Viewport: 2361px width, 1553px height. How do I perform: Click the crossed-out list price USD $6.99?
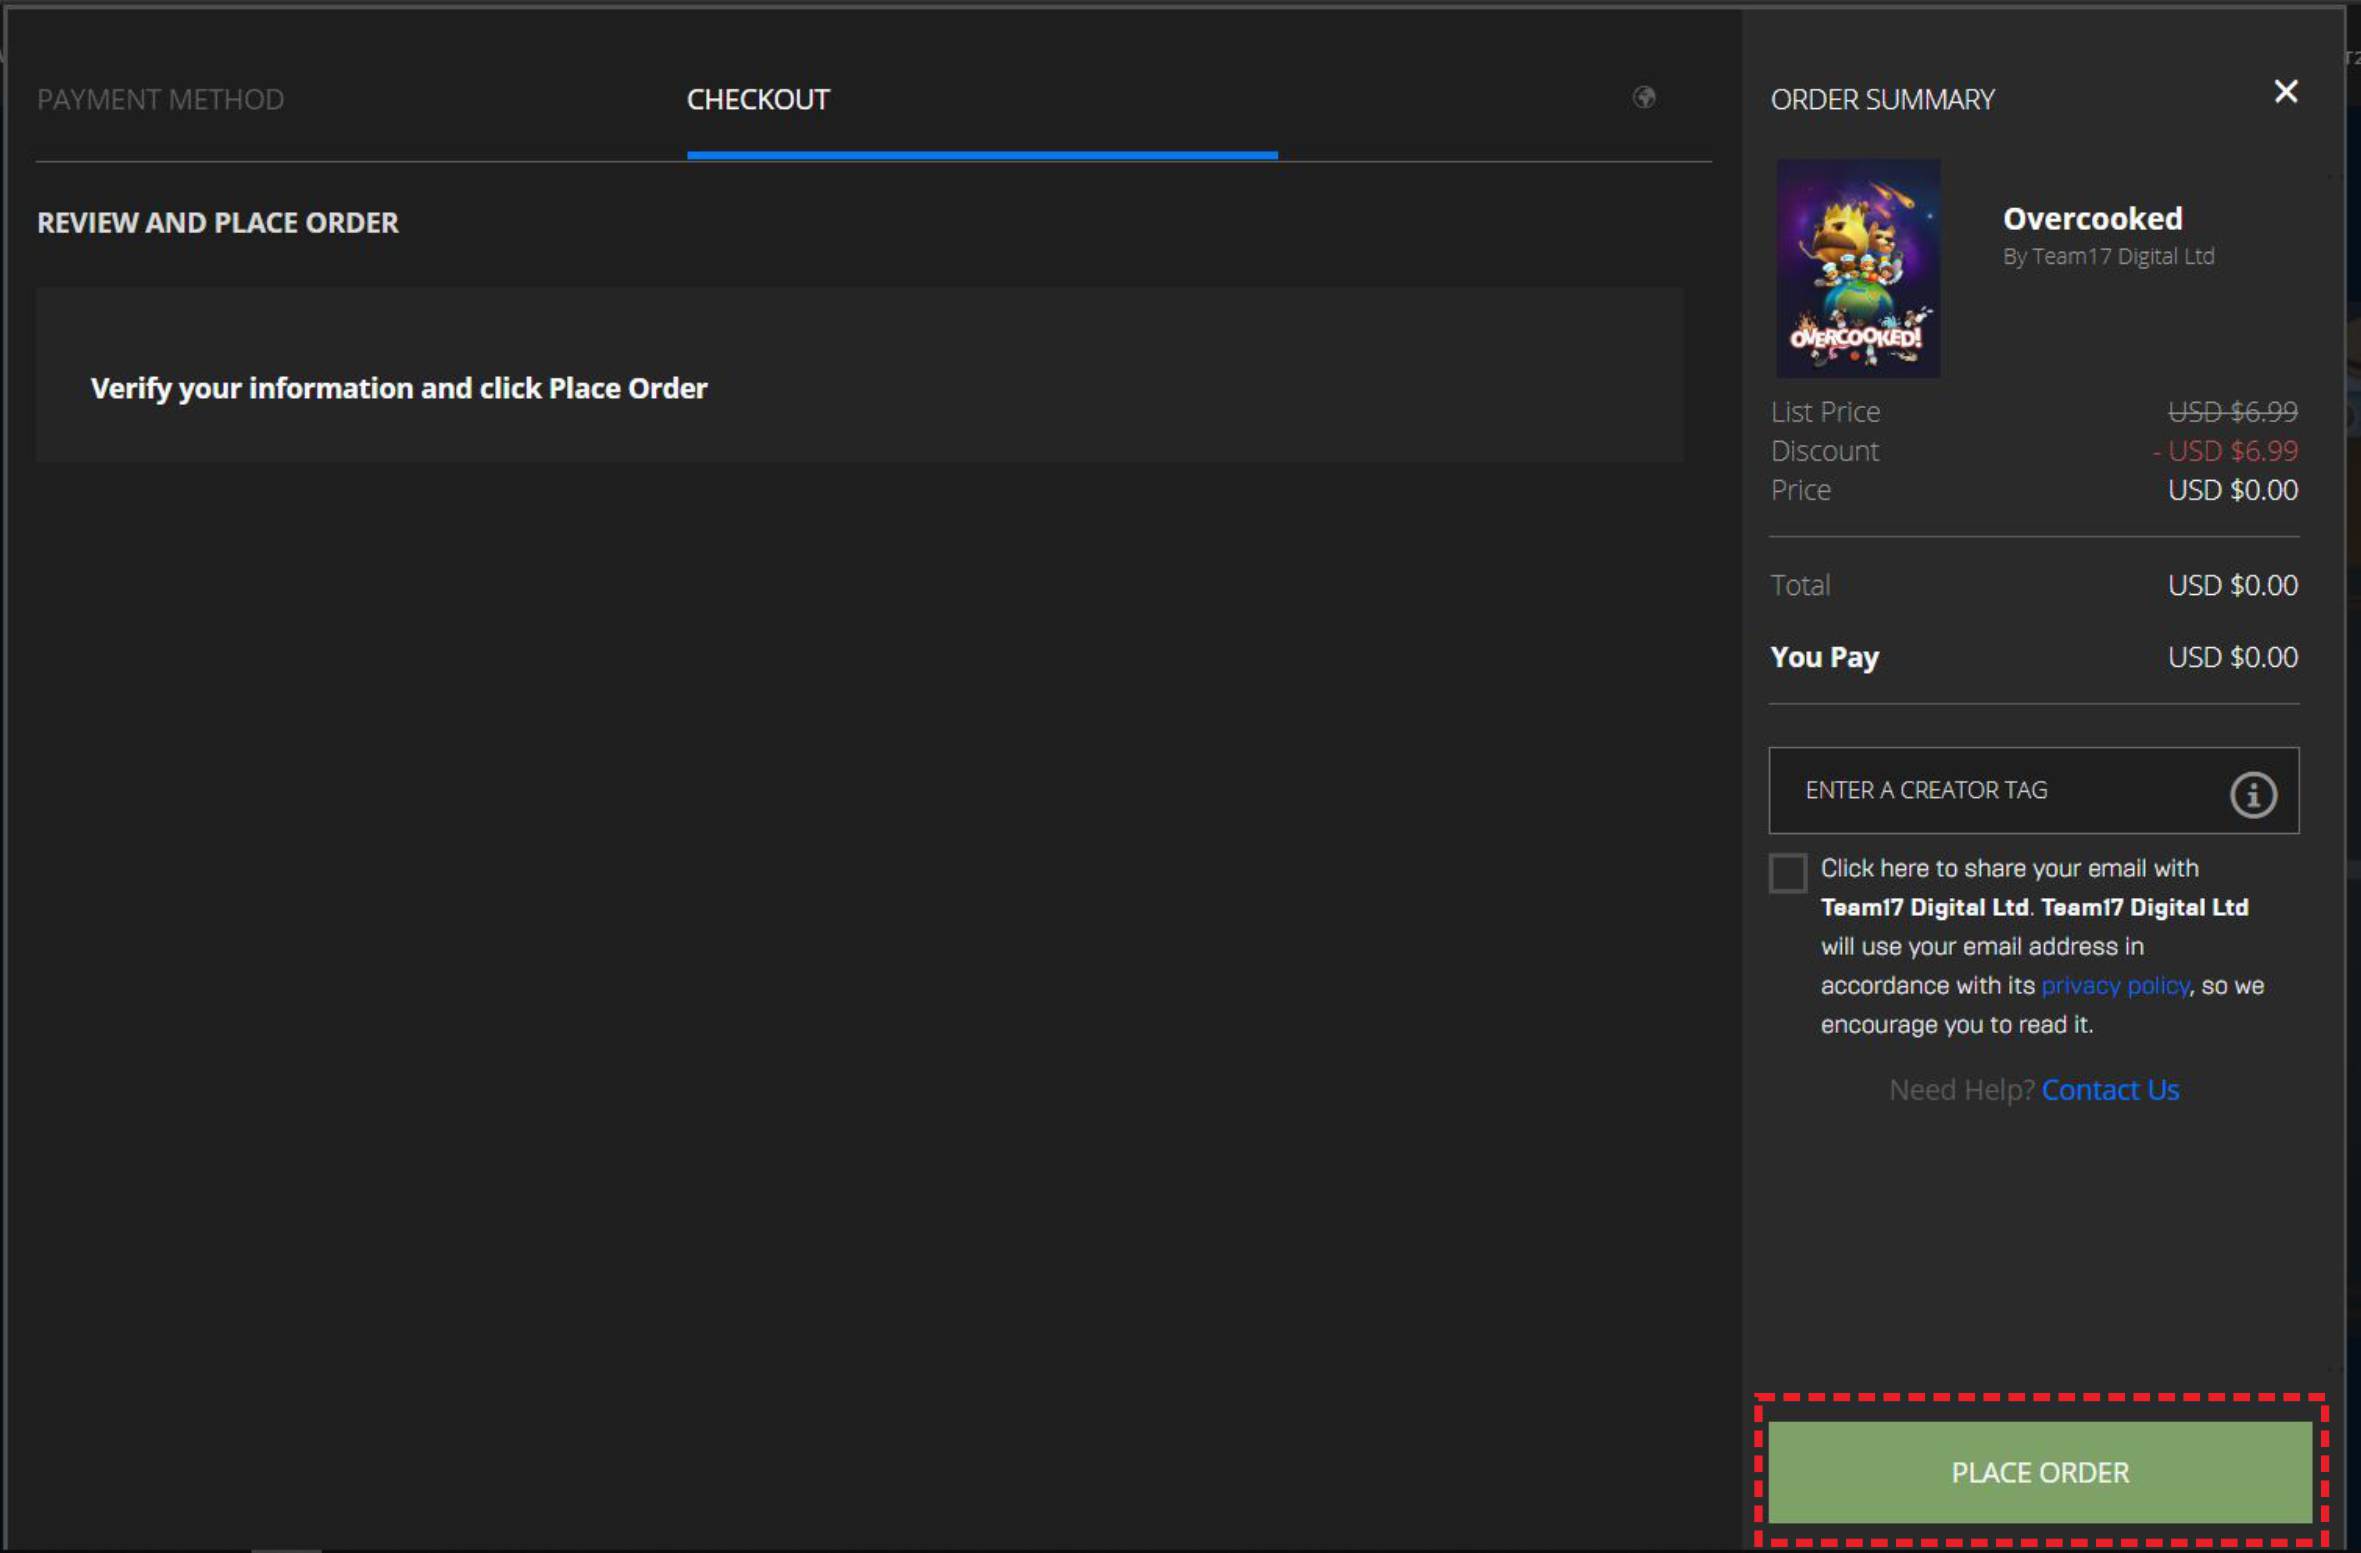coord(2231,411)
